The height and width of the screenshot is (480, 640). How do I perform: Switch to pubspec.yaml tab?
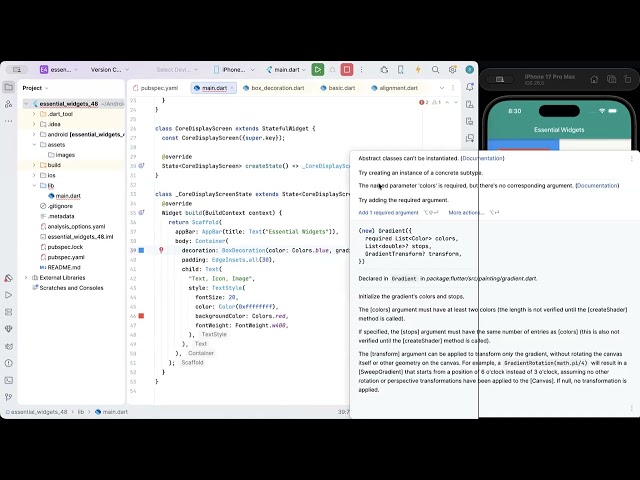coord(156,88)
